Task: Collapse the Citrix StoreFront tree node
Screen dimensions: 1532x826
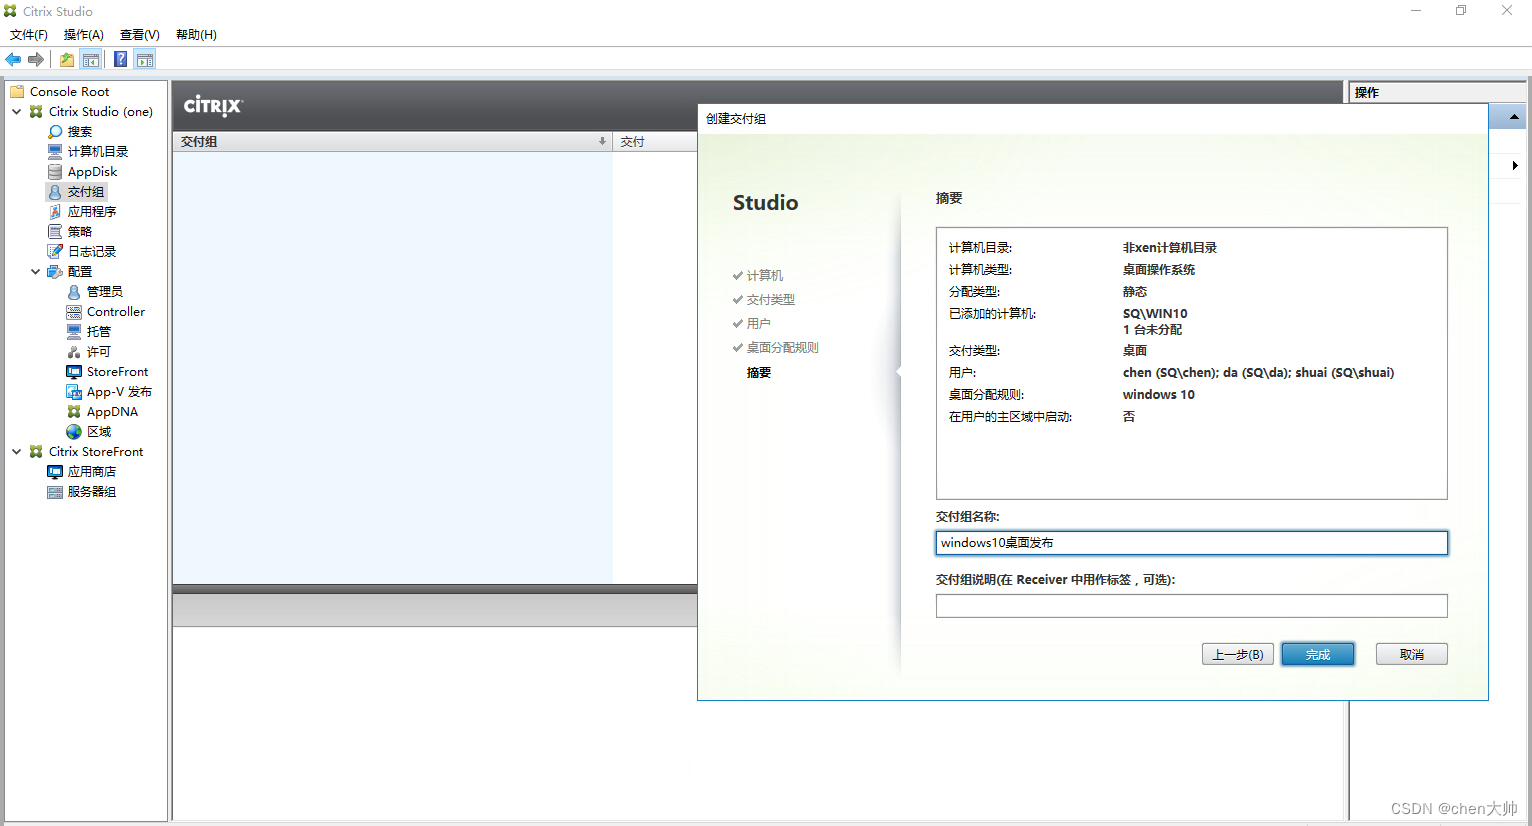Action: (17, 452)
